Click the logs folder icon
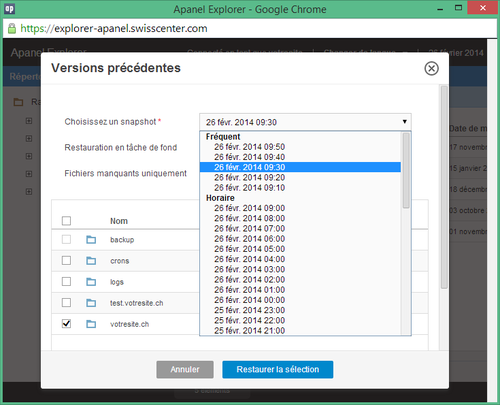The width and height of the screenshot is (500, 405). coord(91,282)
